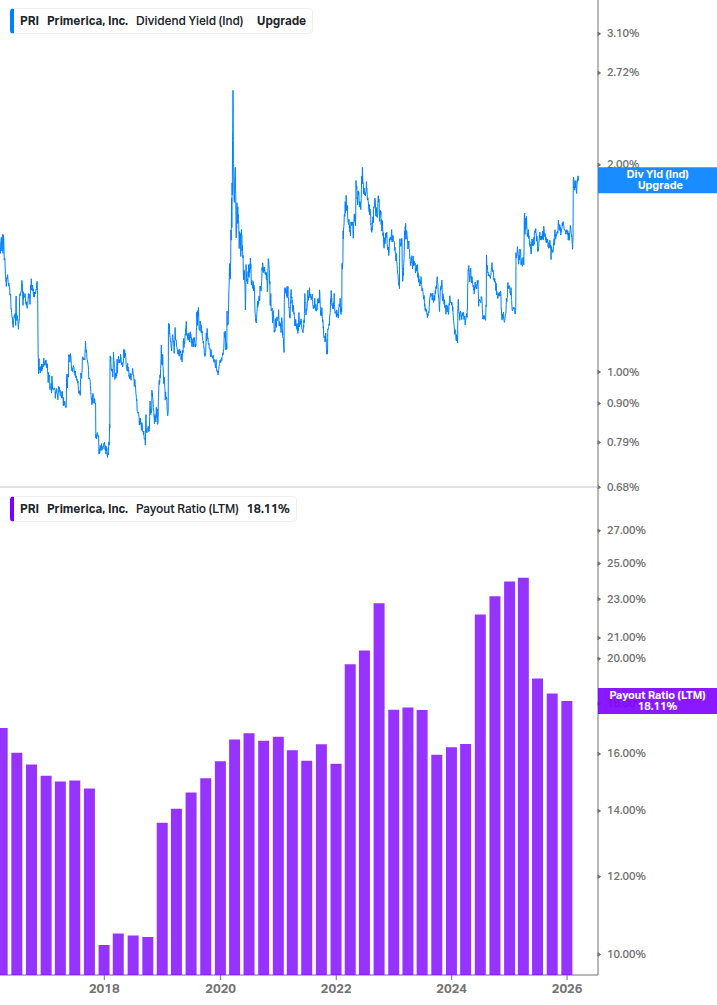The image size is (717, 1005).
Task: Click the tallest purple payout ratio bar
Action: pyautogui.click(x=521, y=600)
